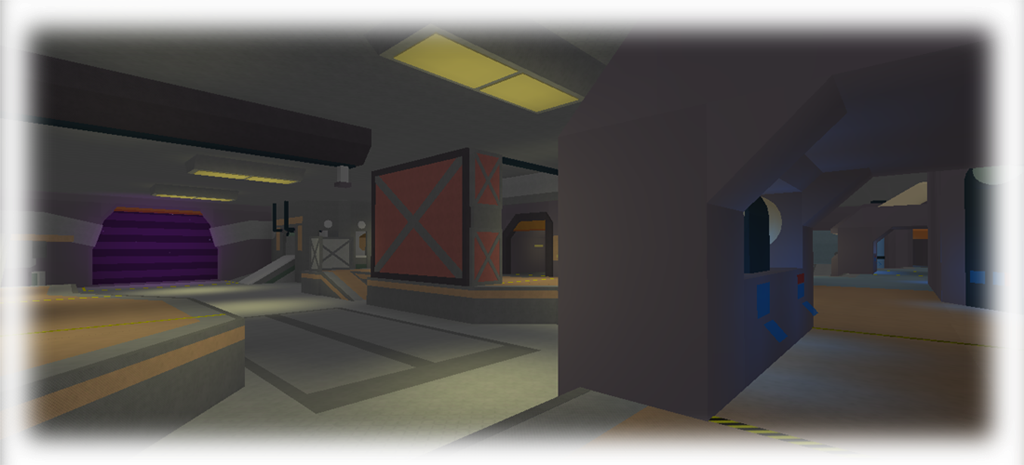
Task: Select the purple striped doorway
Action: click(155, 247)
